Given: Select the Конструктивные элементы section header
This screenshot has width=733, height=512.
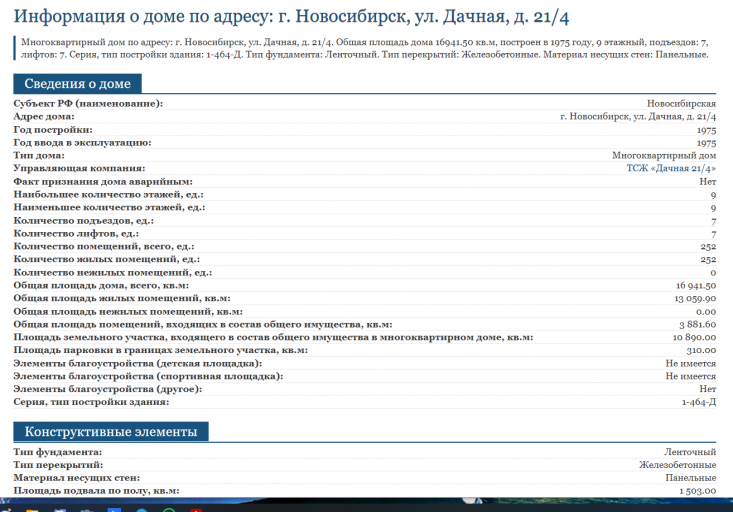Looking at the screenshot, I should click(x=111, y=432).
